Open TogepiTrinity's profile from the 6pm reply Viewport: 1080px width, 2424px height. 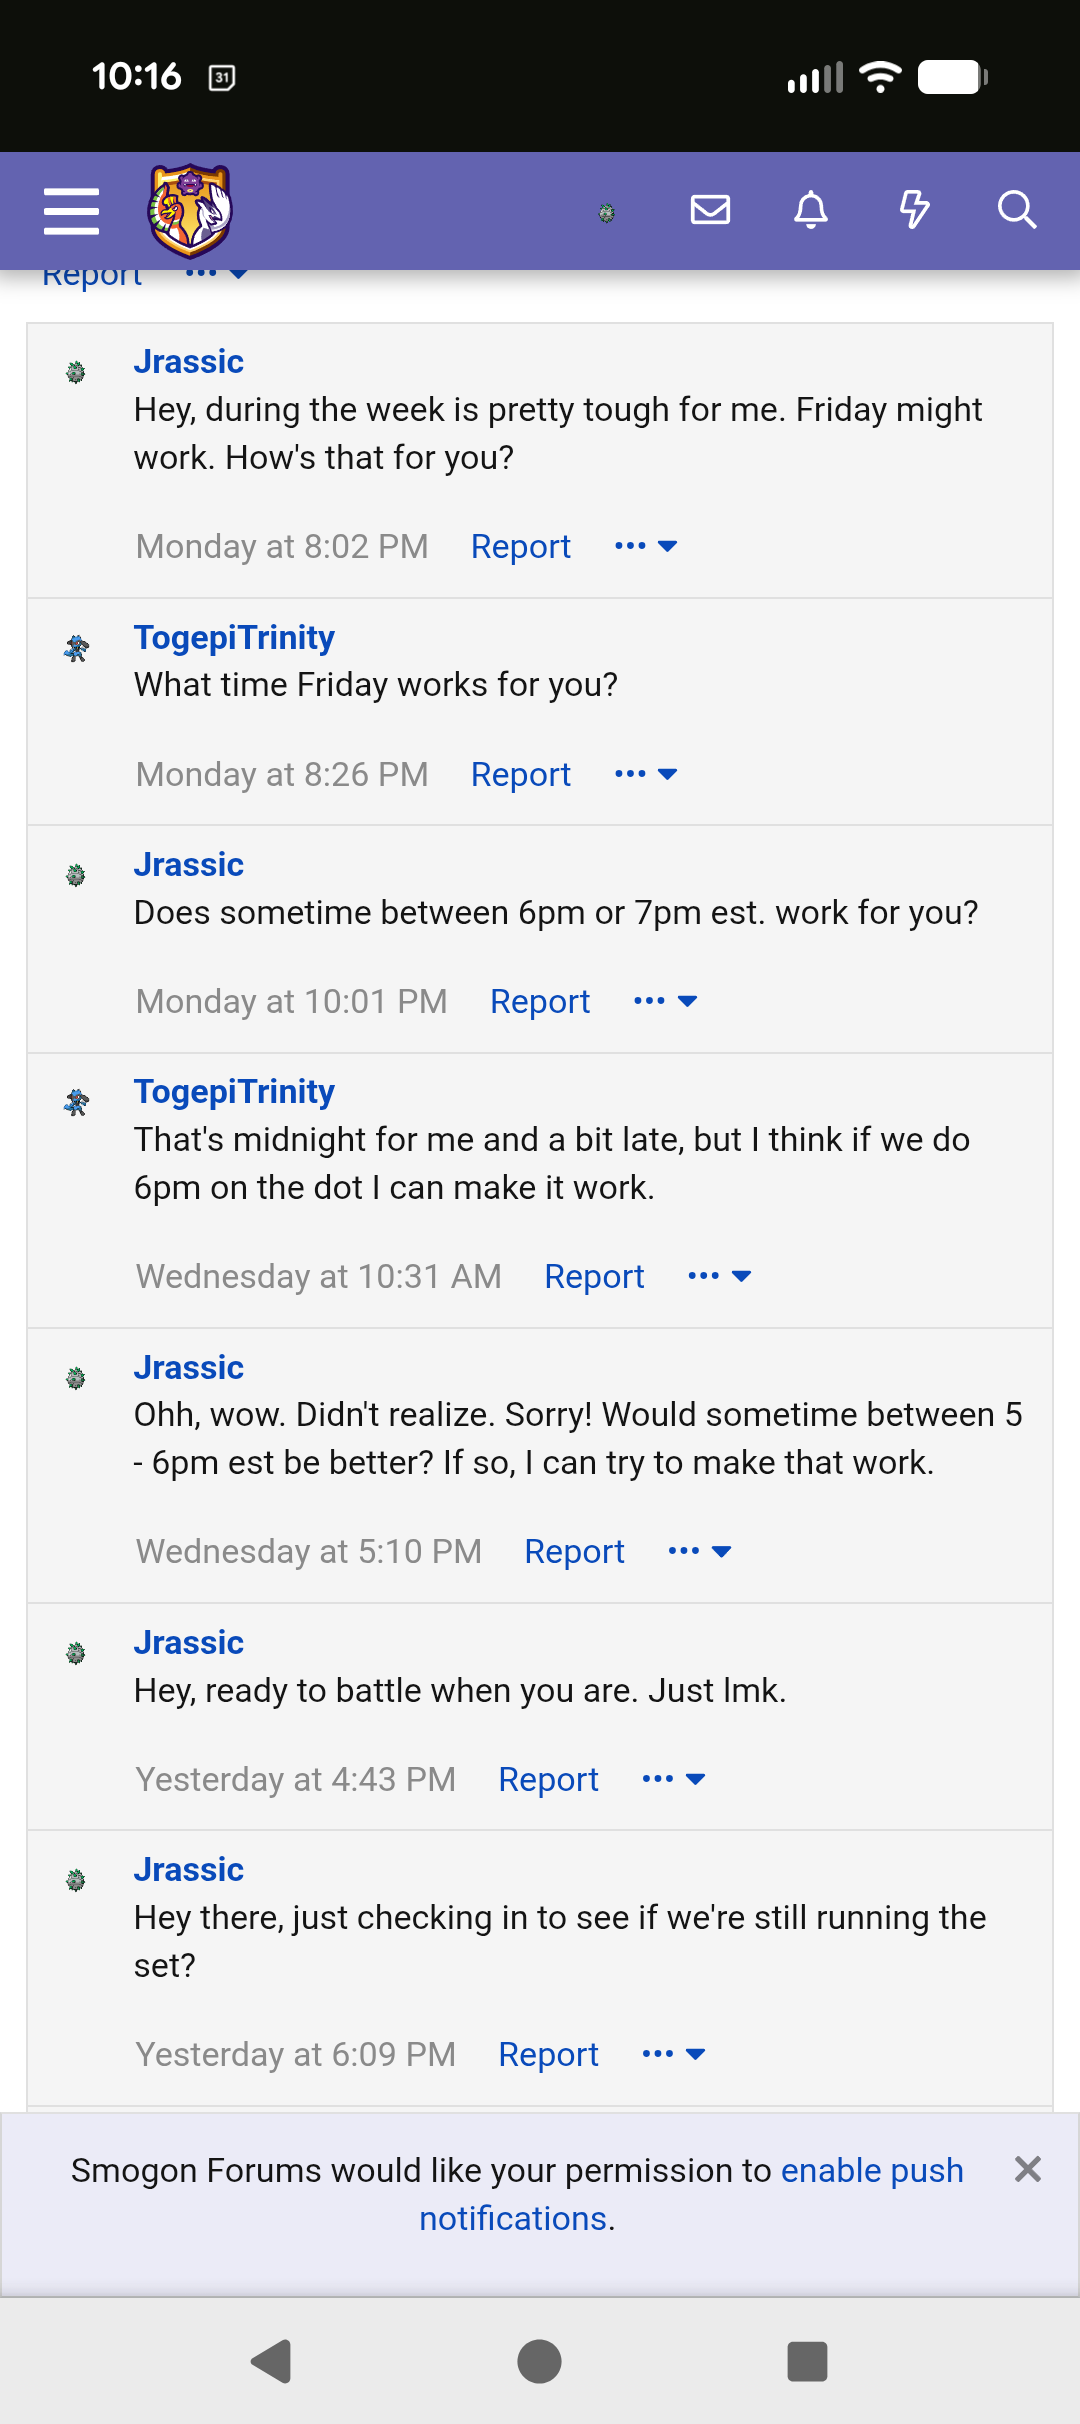coord(234,1091)
